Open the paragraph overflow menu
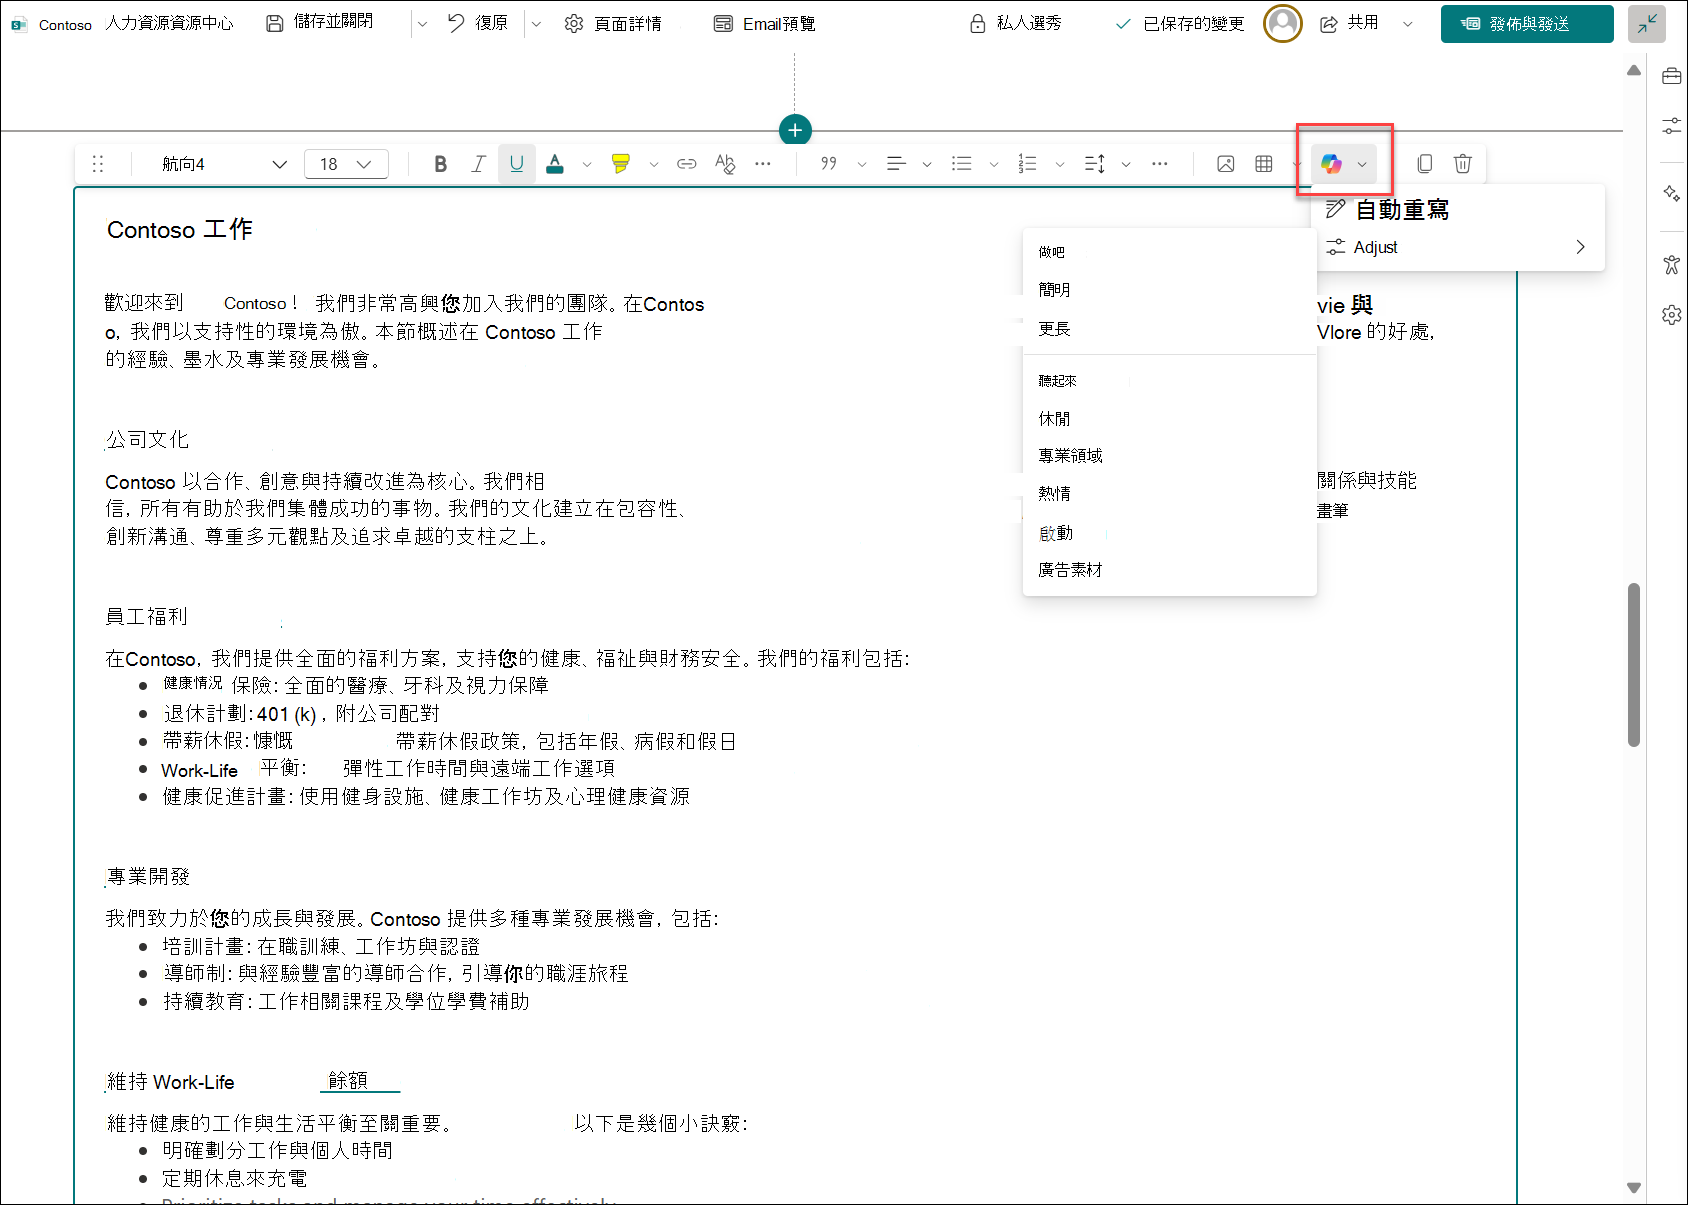This screenshot has height=1205, width=1688. coord(1160,164)
